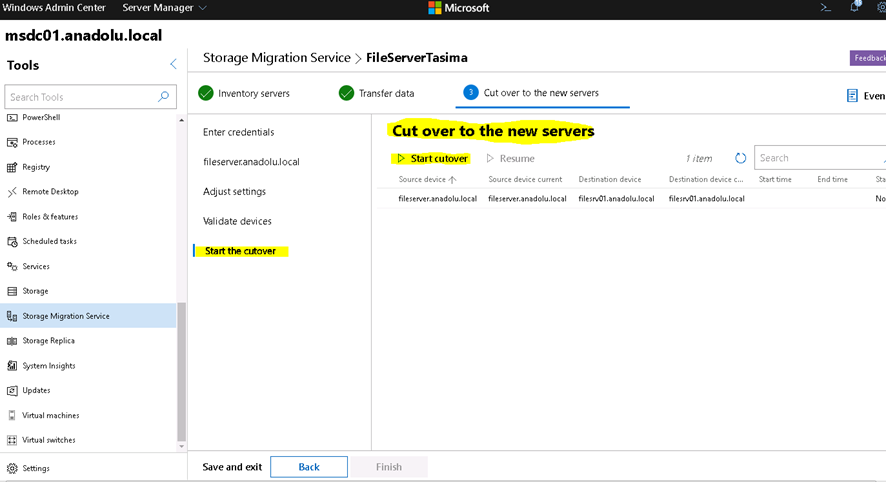The width and height of the screenshot is (886, 482).
Task: Open the Updates icon
Action: pos(12,390)
